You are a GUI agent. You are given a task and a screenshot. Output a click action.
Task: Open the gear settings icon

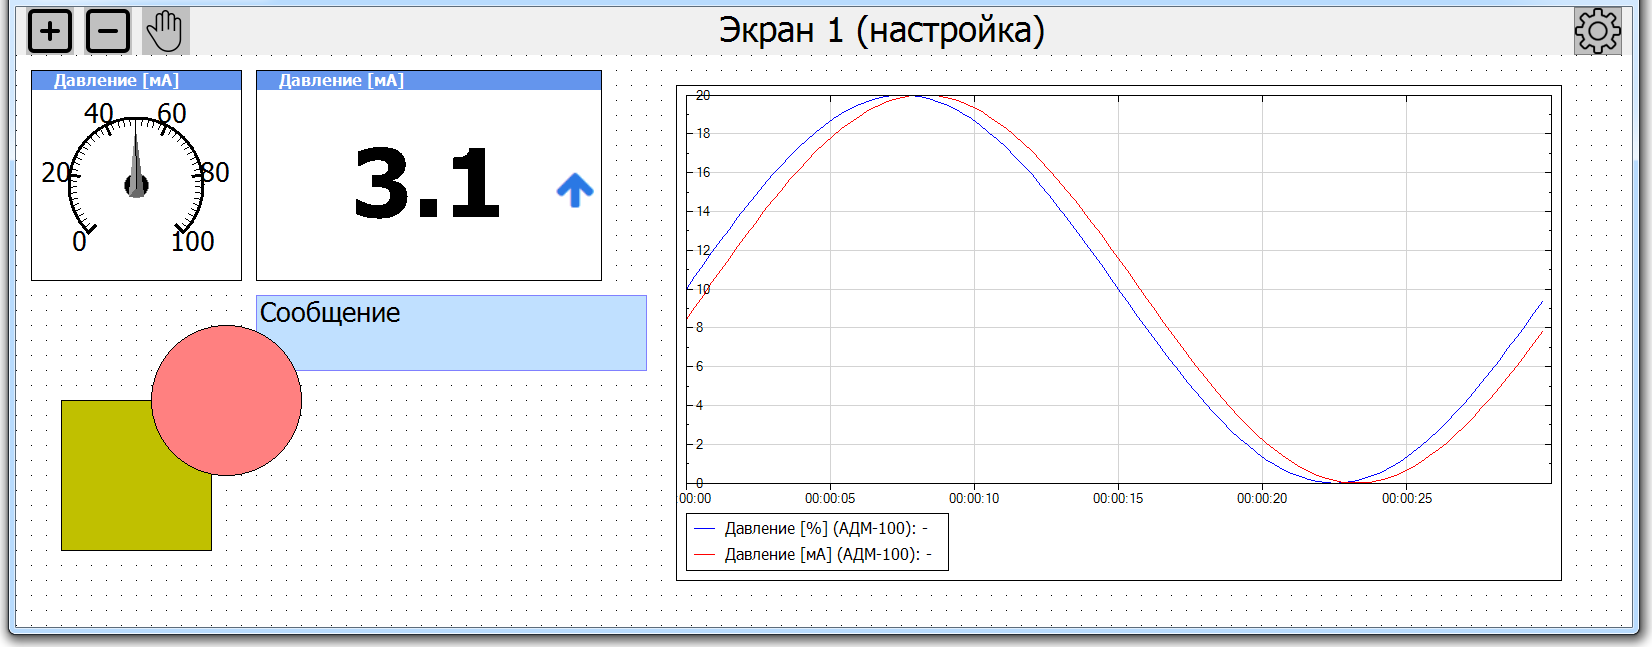pyautogui.click(x=1597, y=31)
